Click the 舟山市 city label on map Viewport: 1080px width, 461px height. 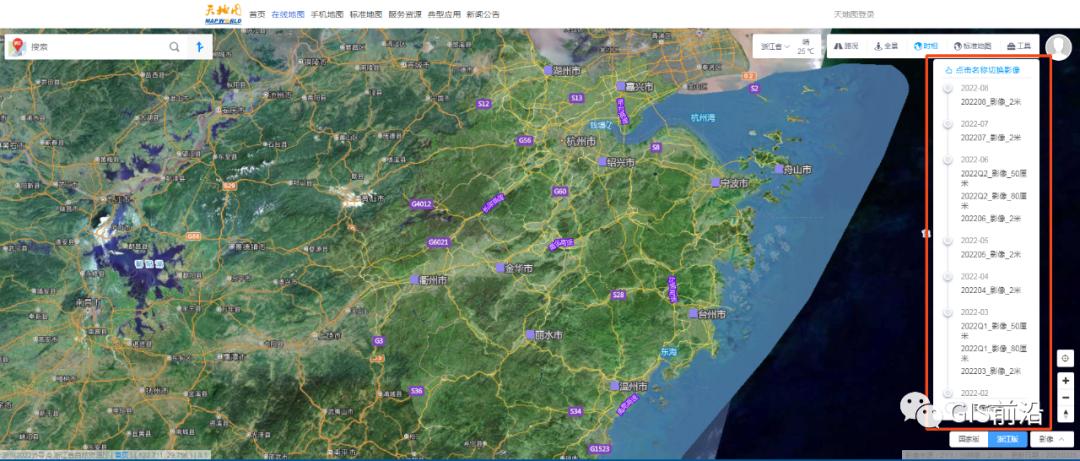pos(798,169)
